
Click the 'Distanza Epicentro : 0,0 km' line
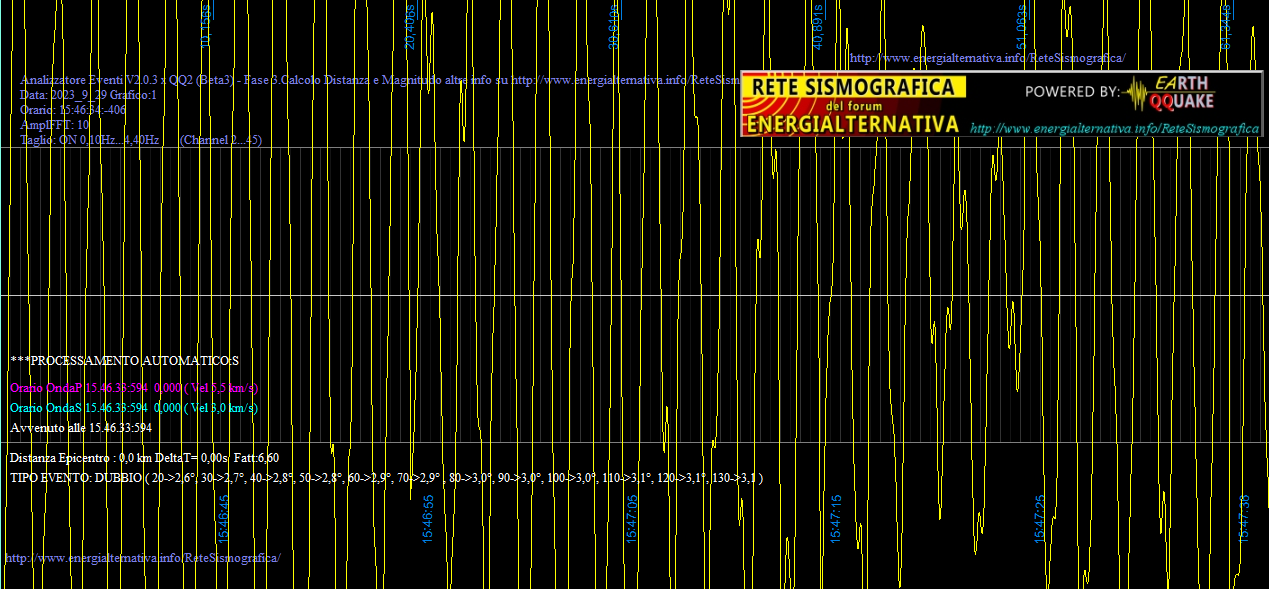pos(144,457)
